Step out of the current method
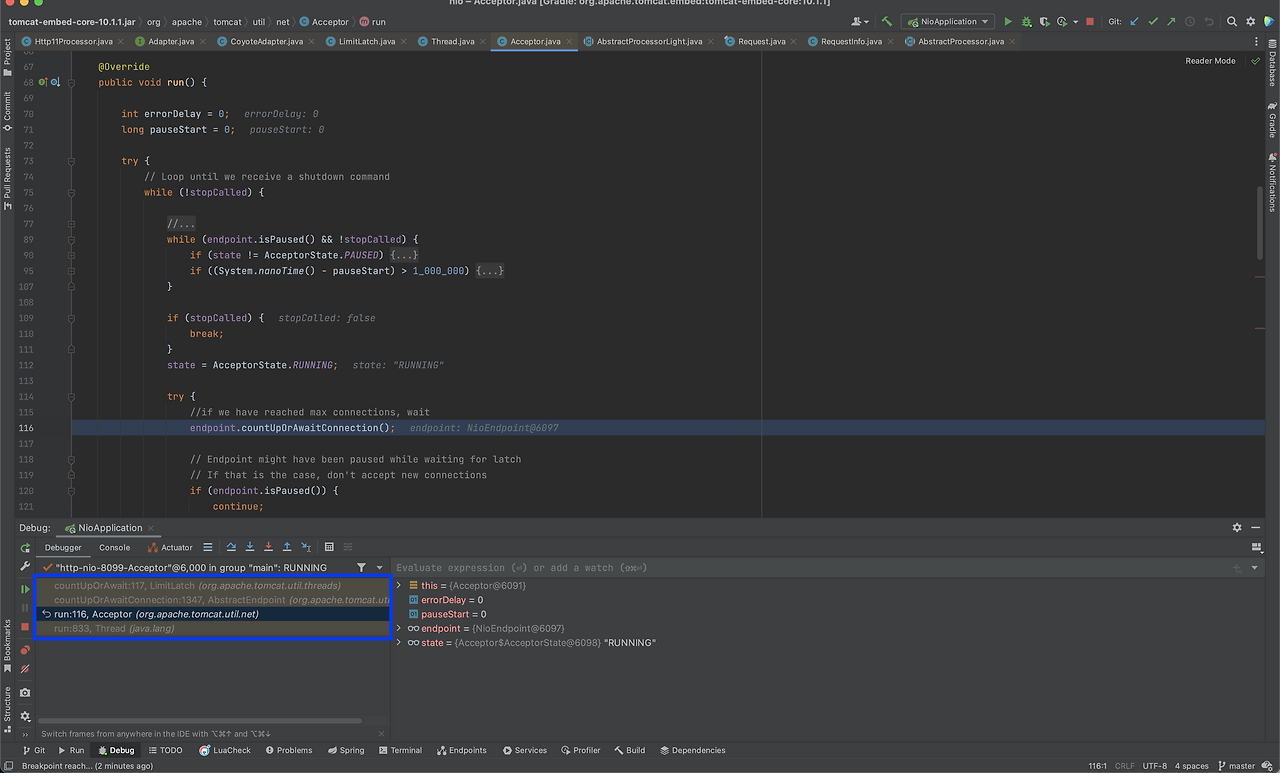1280x773 pixels. 287,547
